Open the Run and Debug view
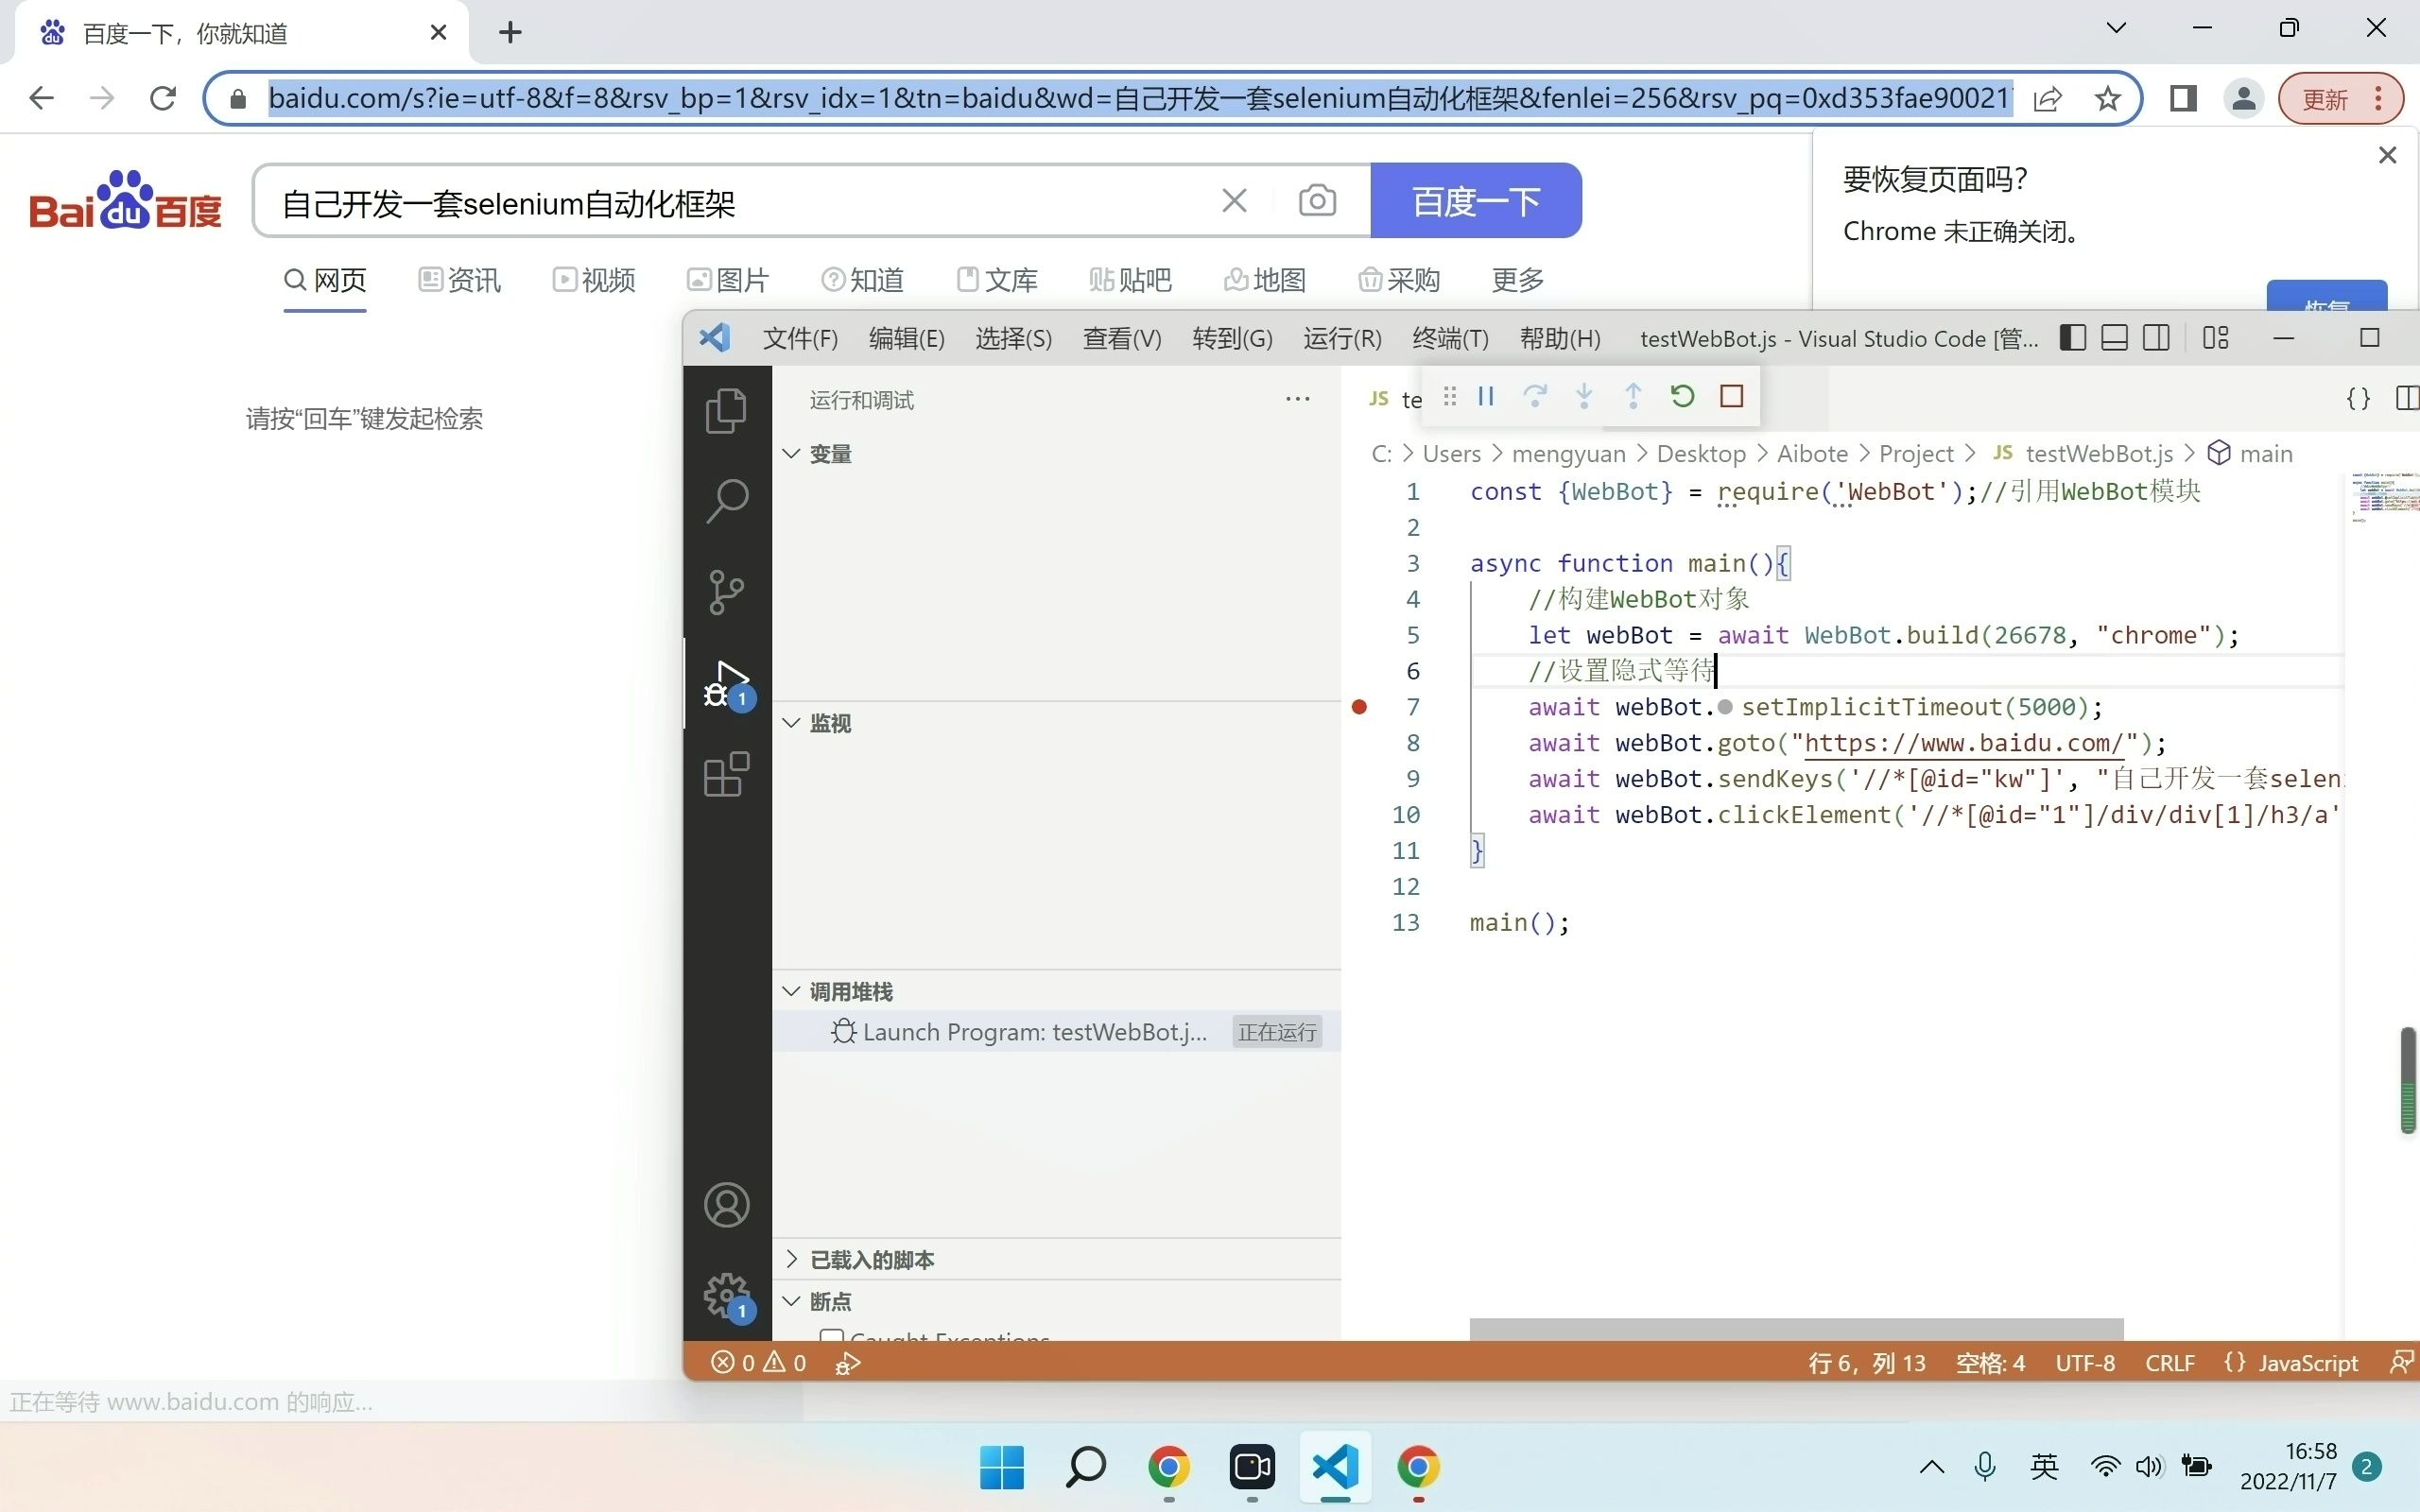Viewport: 2420px width, 1512px height. 728,683
